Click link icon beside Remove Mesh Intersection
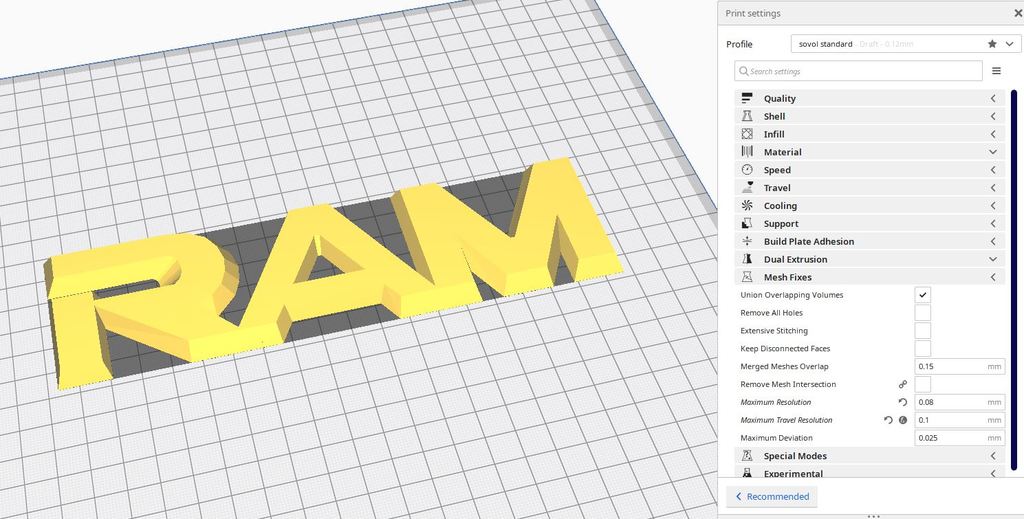 (x=903, y=384)
